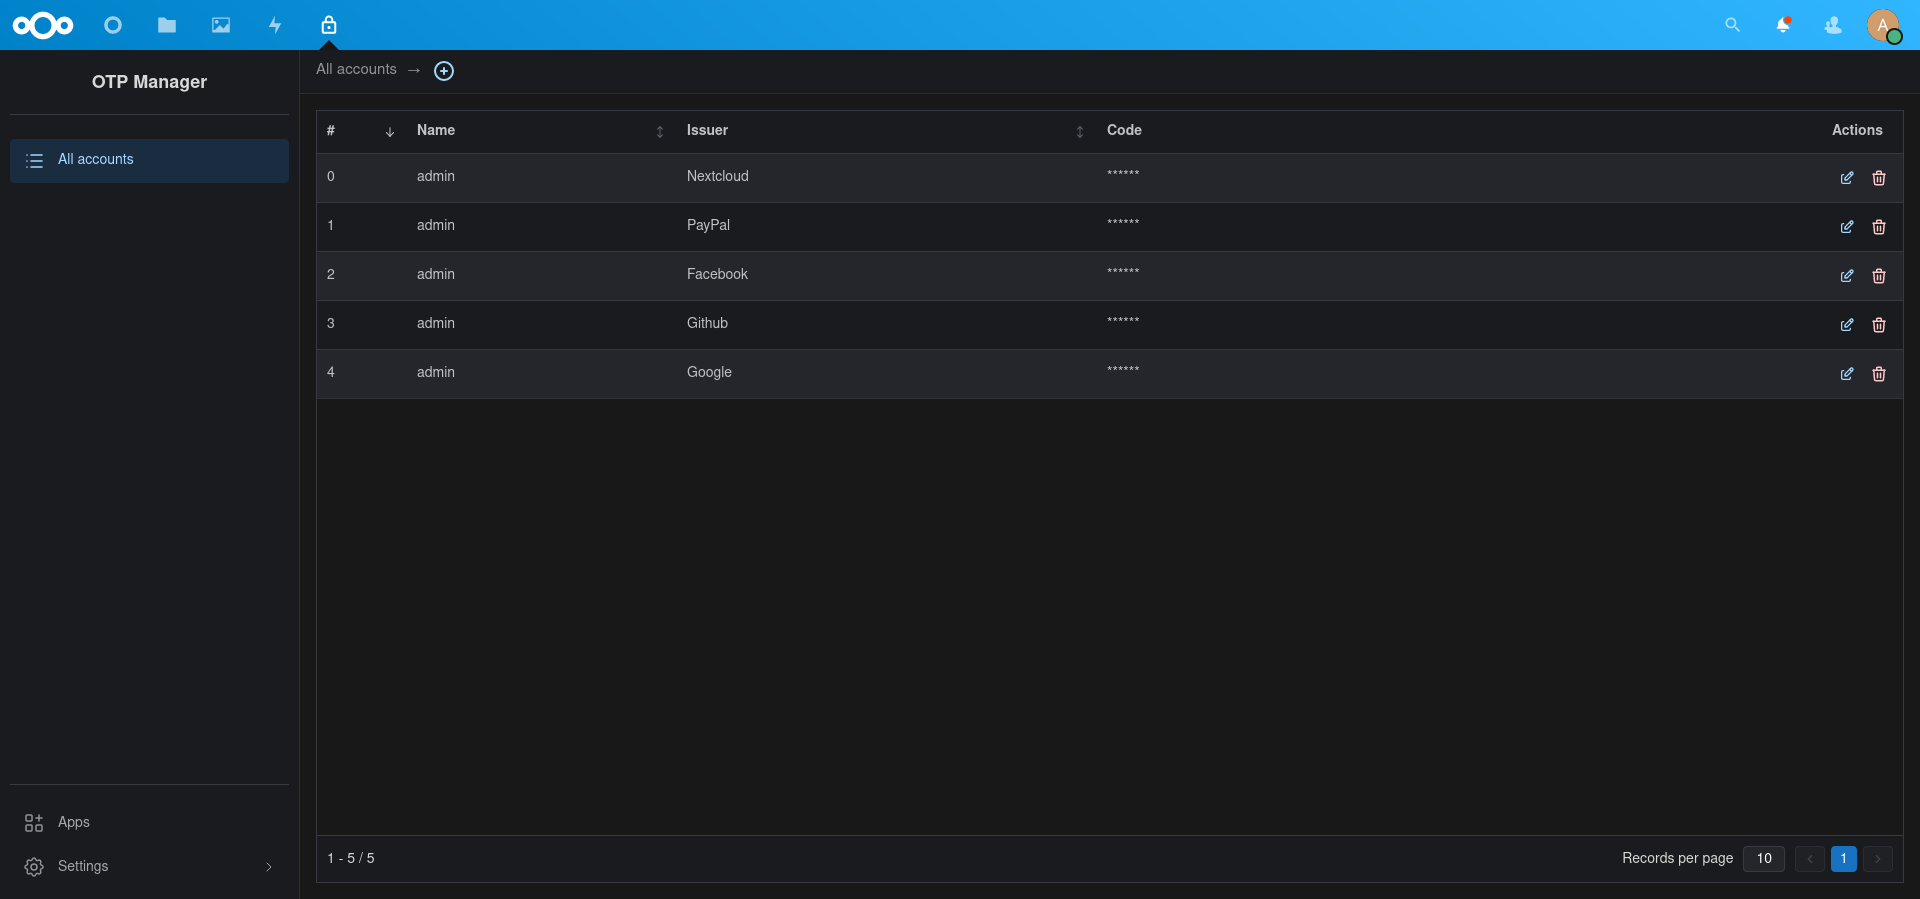Image resolution: width=1920 pixels, height=899 pixels.
Task: Add a new account with plus icon
Action: 444,71
